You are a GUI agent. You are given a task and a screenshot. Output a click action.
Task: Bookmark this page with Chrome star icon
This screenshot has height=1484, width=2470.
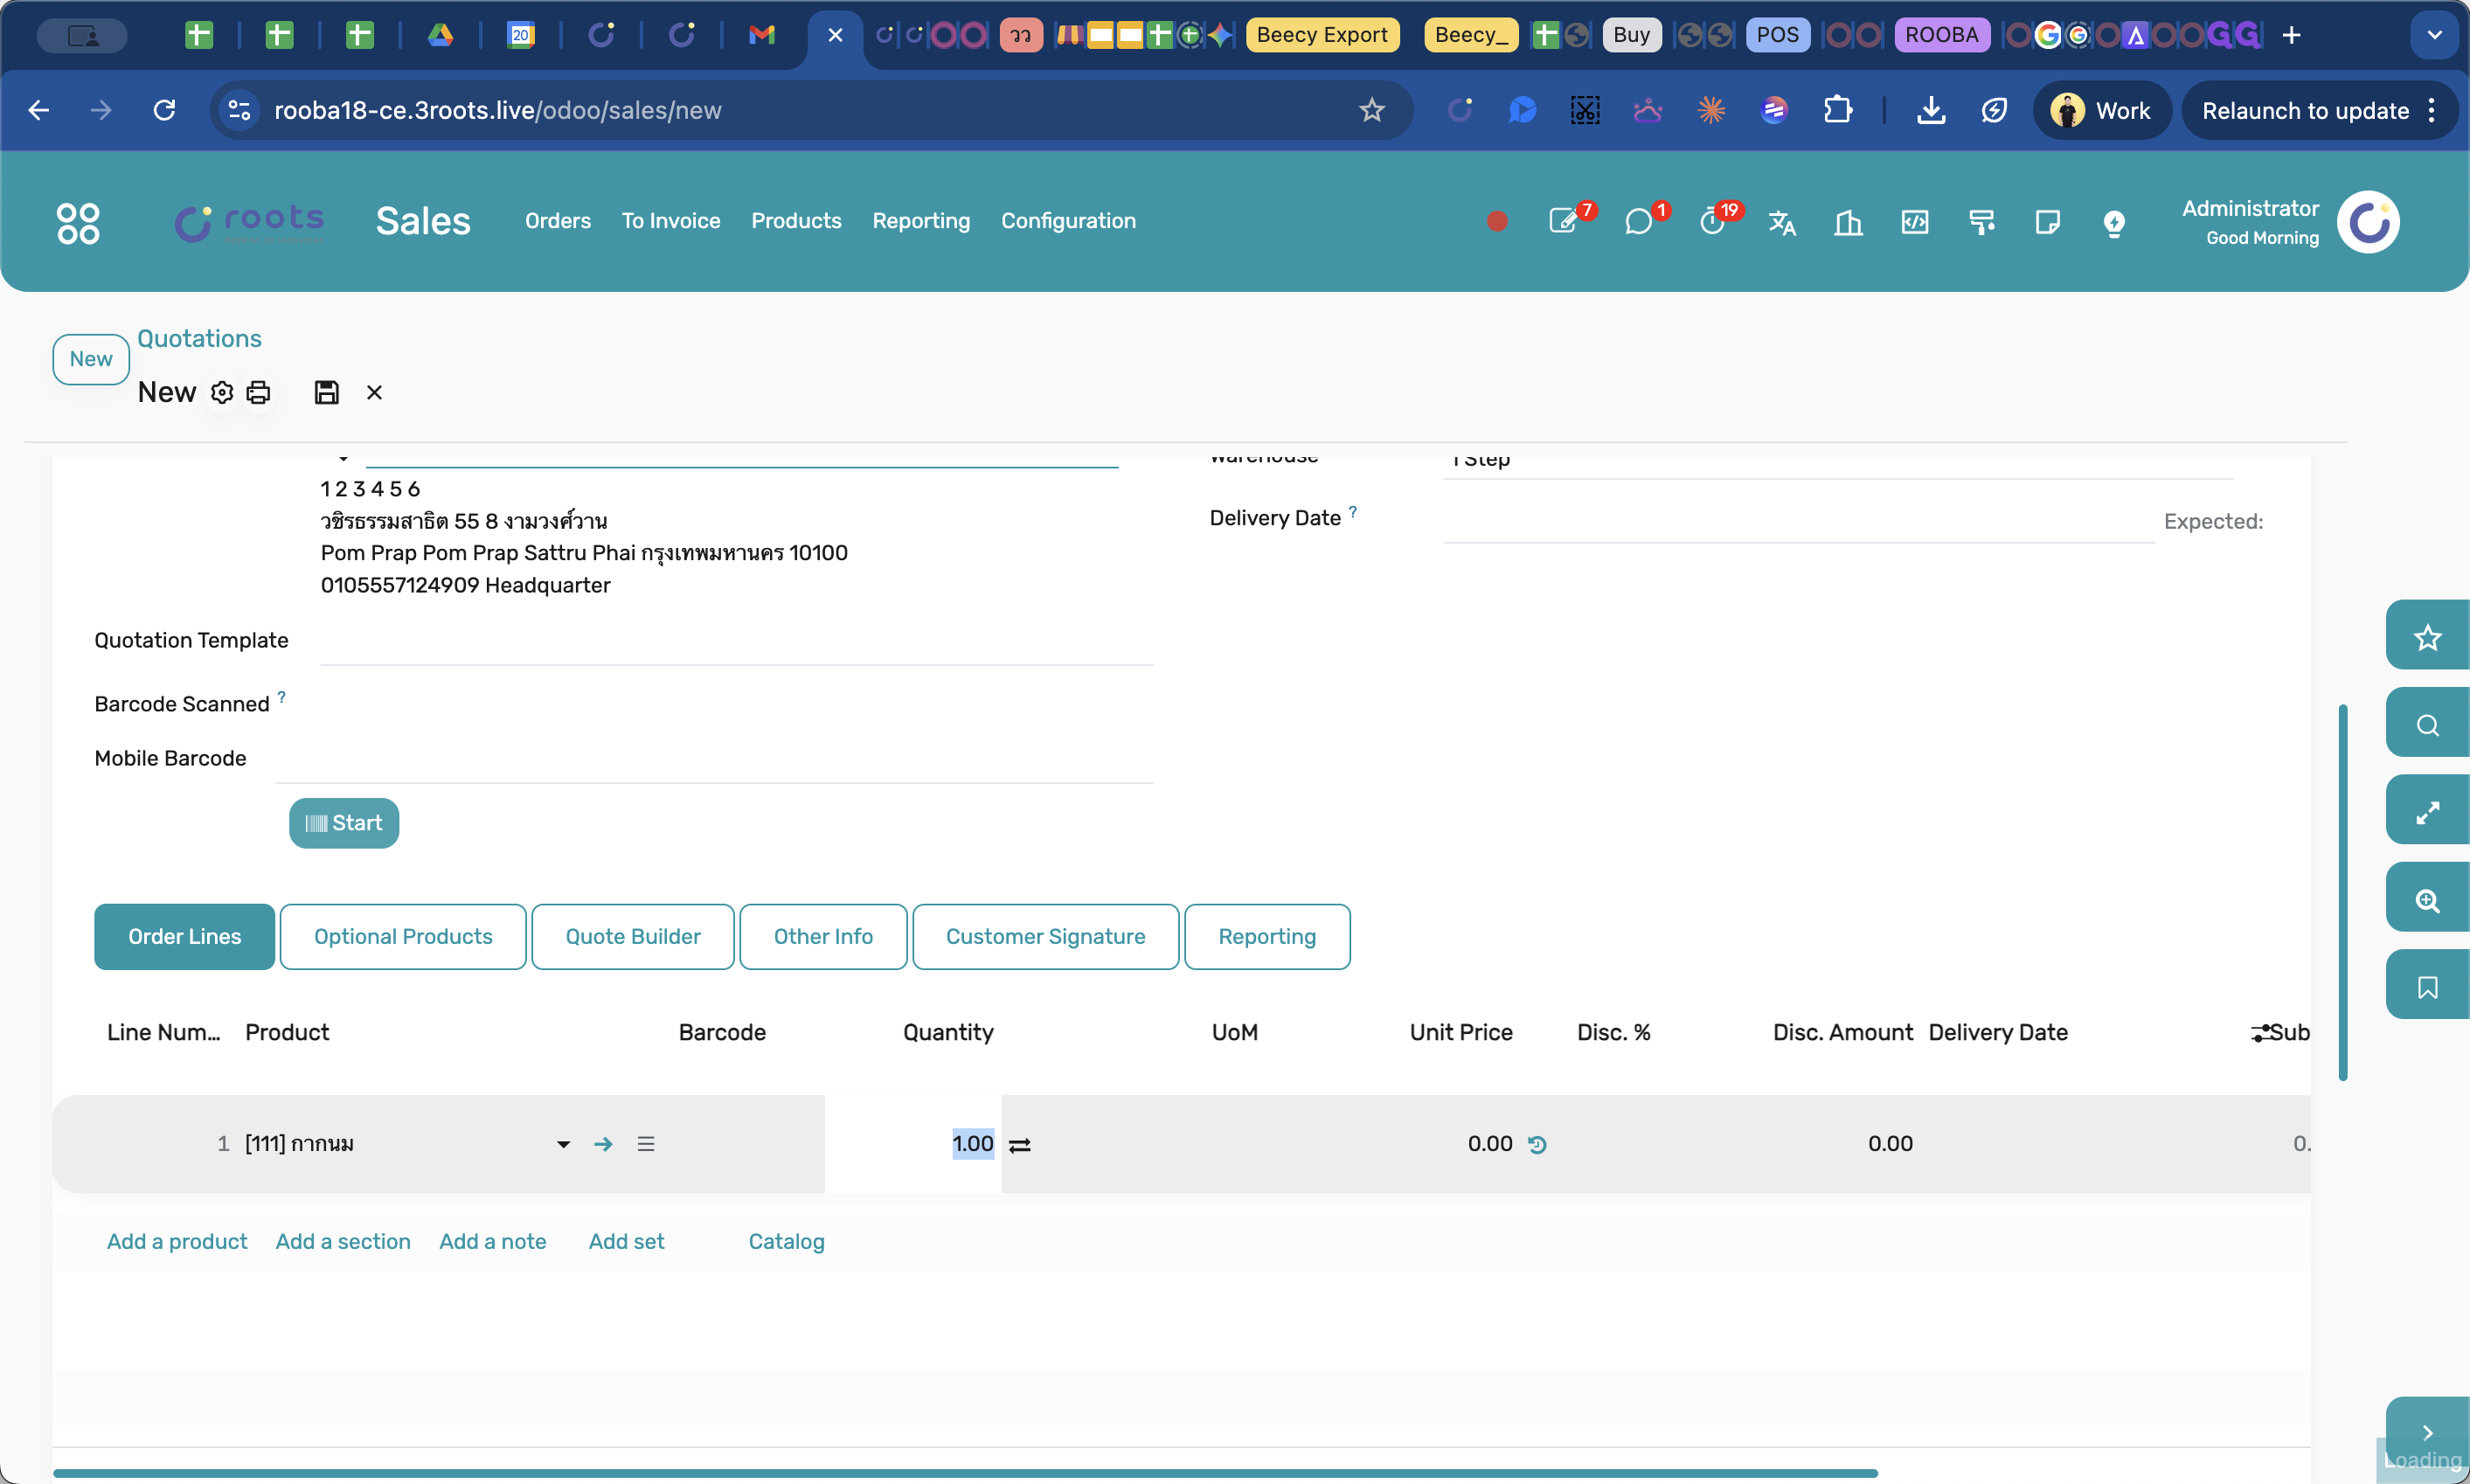[1372, 111]
